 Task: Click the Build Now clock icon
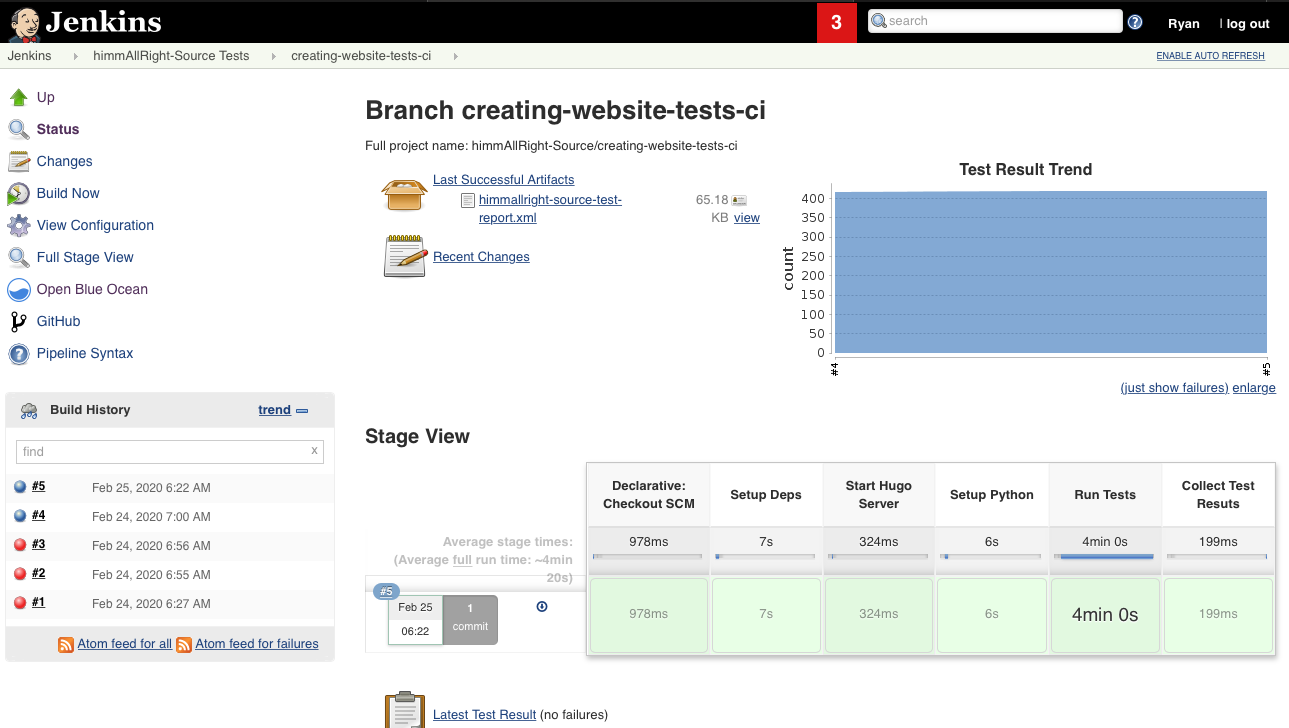[18, 193]
